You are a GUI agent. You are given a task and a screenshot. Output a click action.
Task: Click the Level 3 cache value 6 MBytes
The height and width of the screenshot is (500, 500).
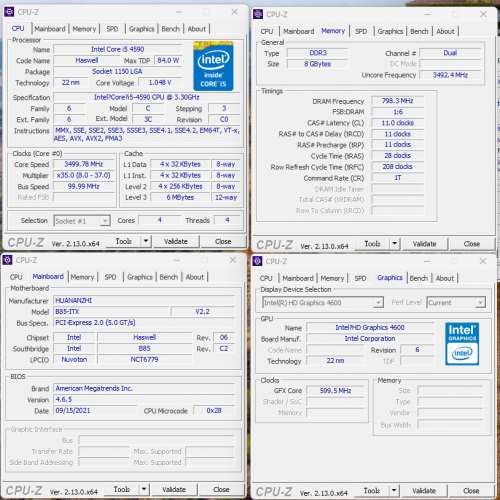(x=180, y=197)
